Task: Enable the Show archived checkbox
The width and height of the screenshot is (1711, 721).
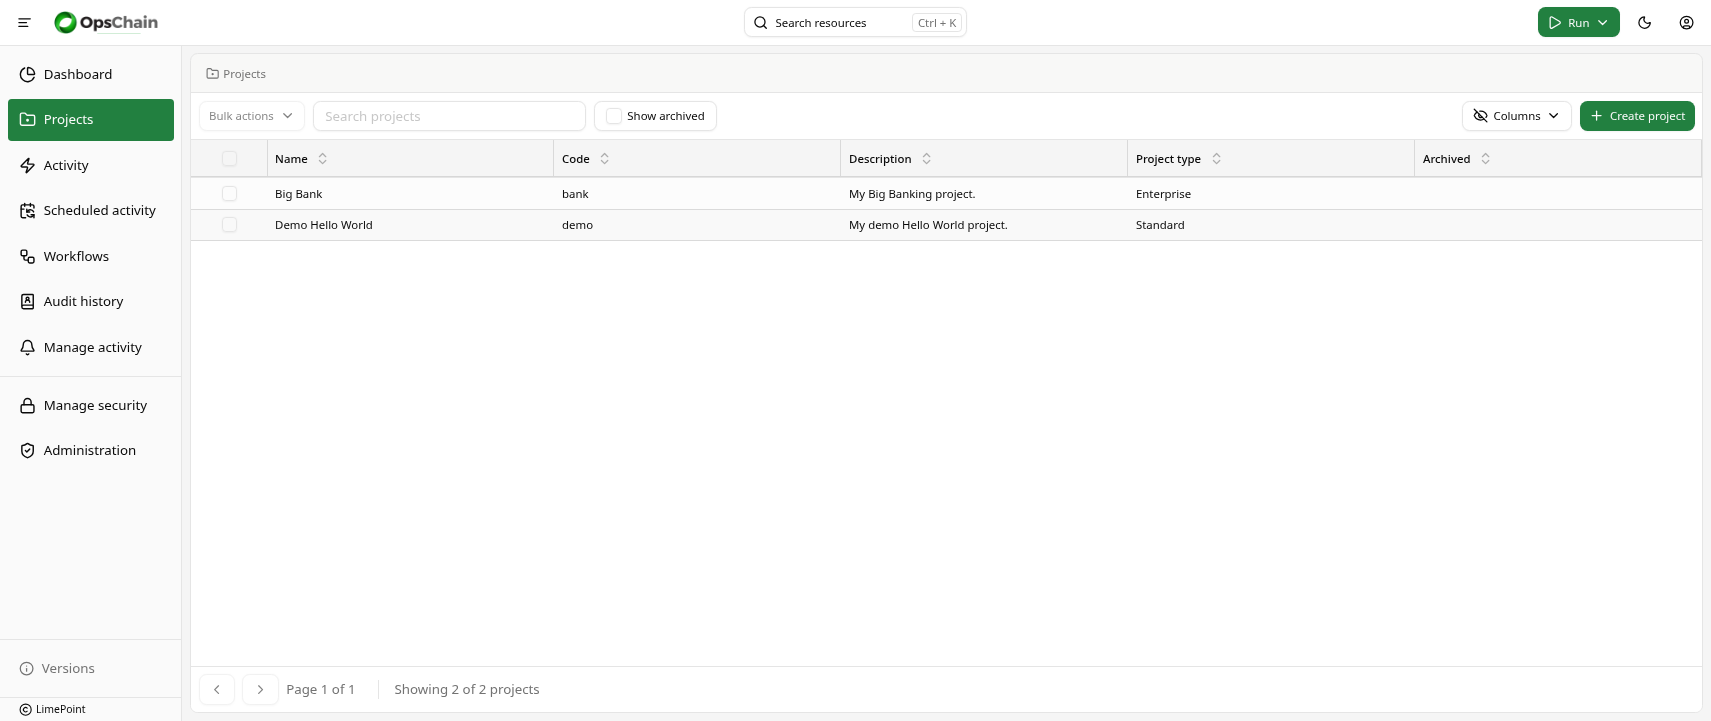Action: click(x=614, y=116)
